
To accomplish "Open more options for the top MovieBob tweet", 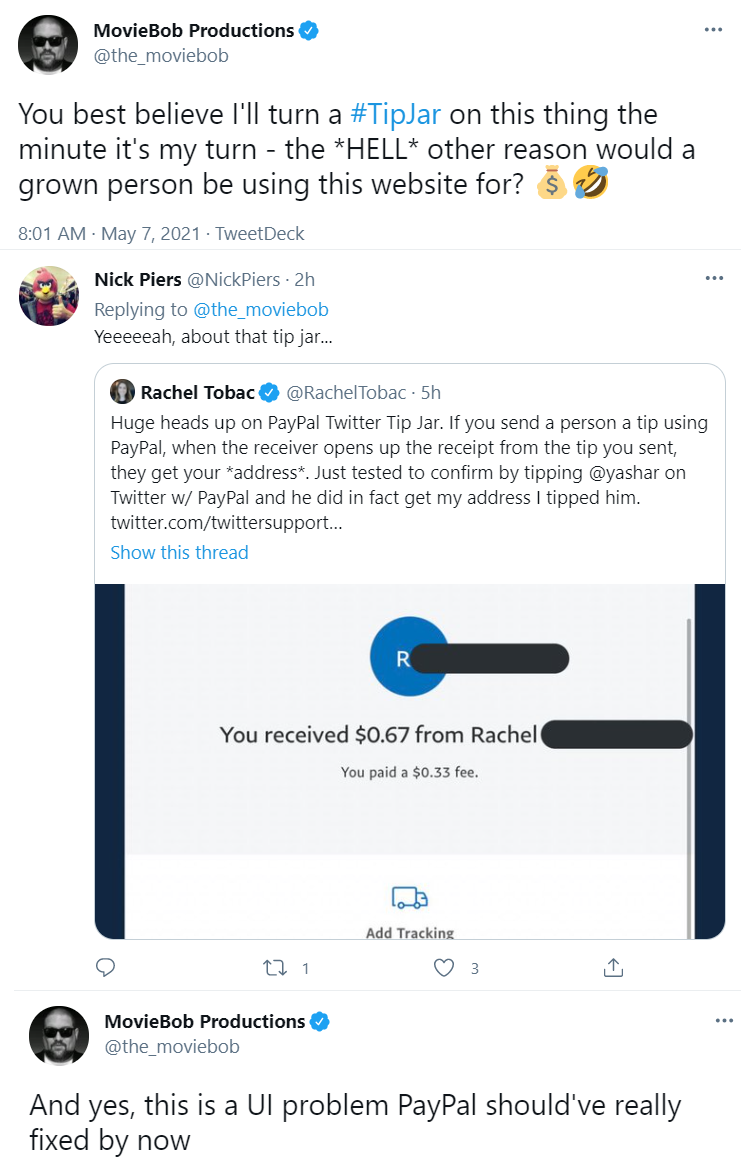I will tap(713, 30).
